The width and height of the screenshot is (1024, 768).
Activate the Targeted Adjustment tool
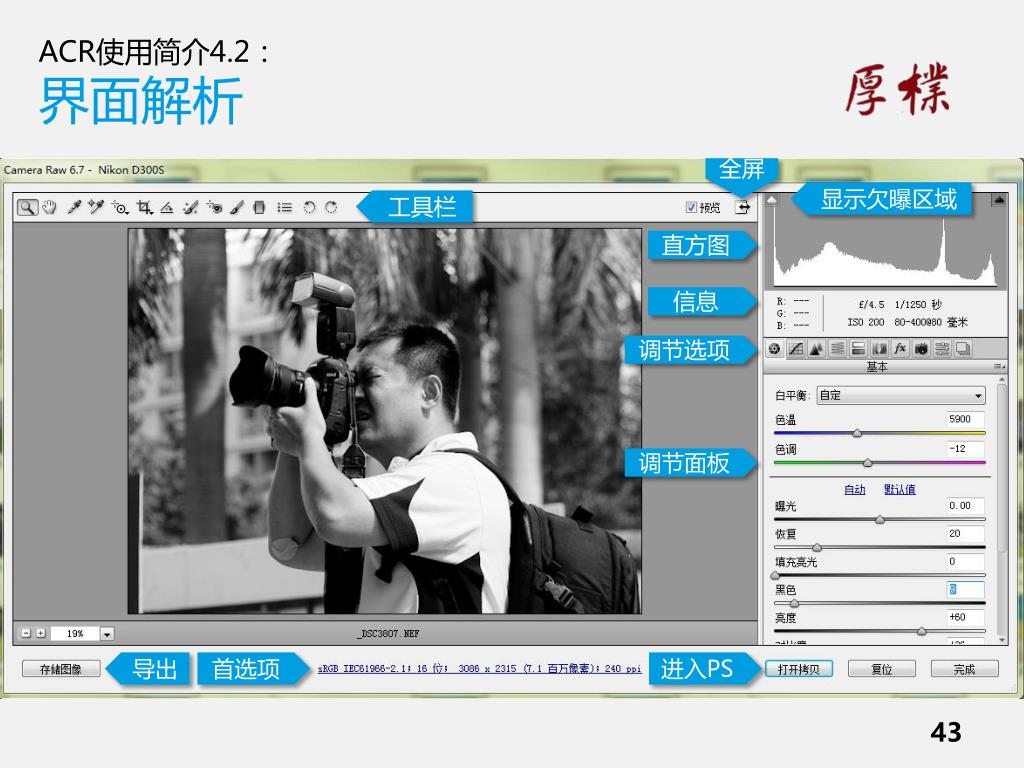click(120, 207)
